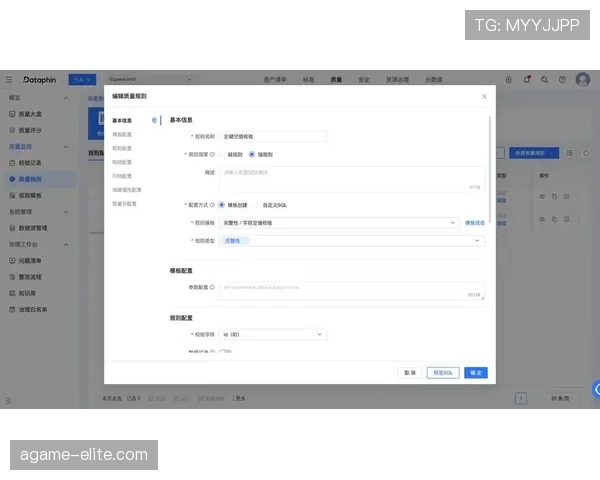Open the 规则类型 dropdown with 完整性 tag

[352, 241]
